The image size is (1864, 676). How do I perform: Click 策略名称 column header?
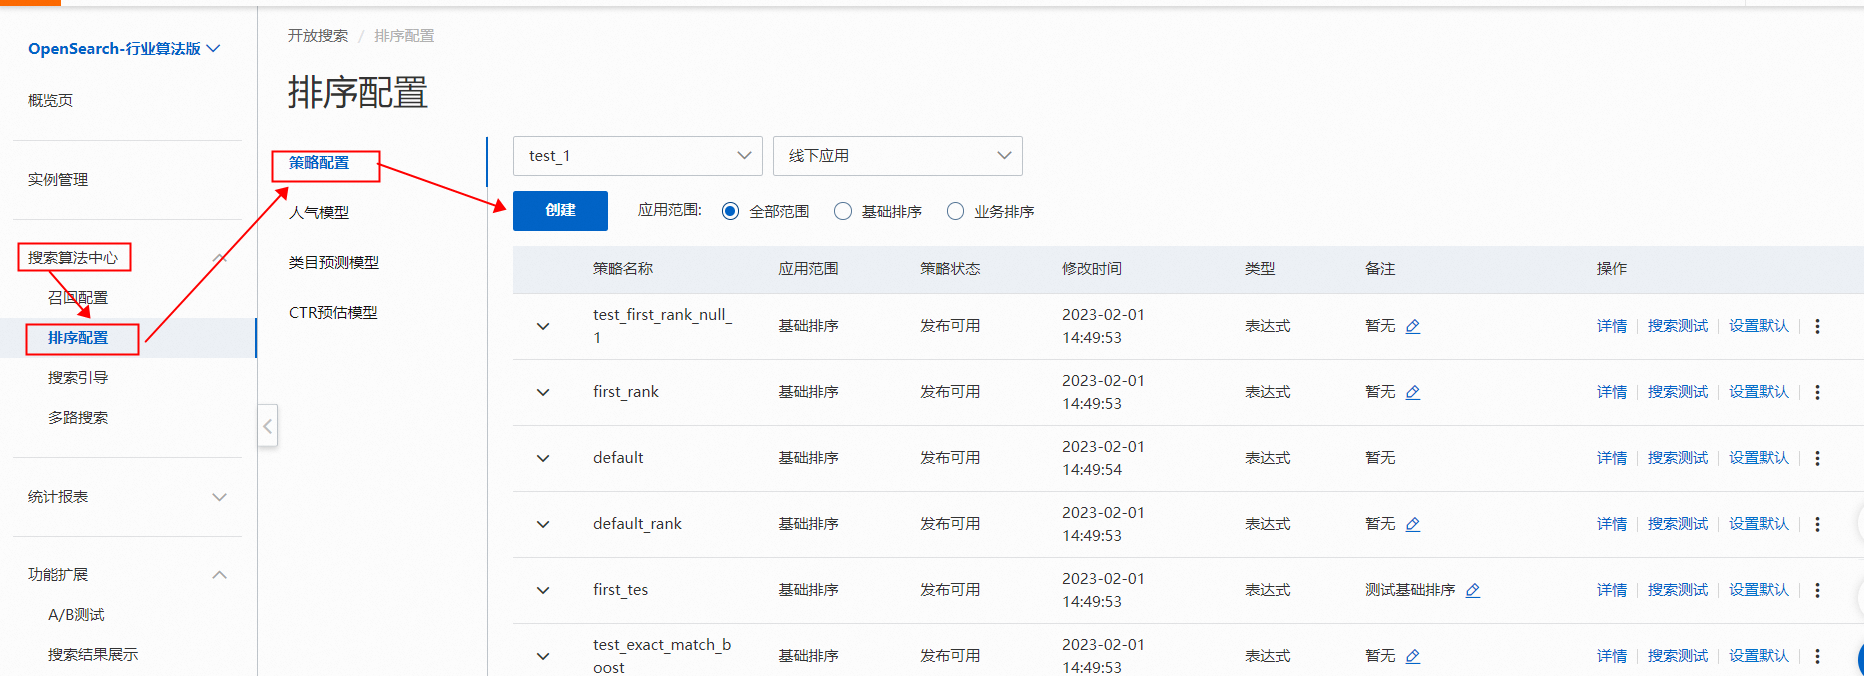point(623,269)
